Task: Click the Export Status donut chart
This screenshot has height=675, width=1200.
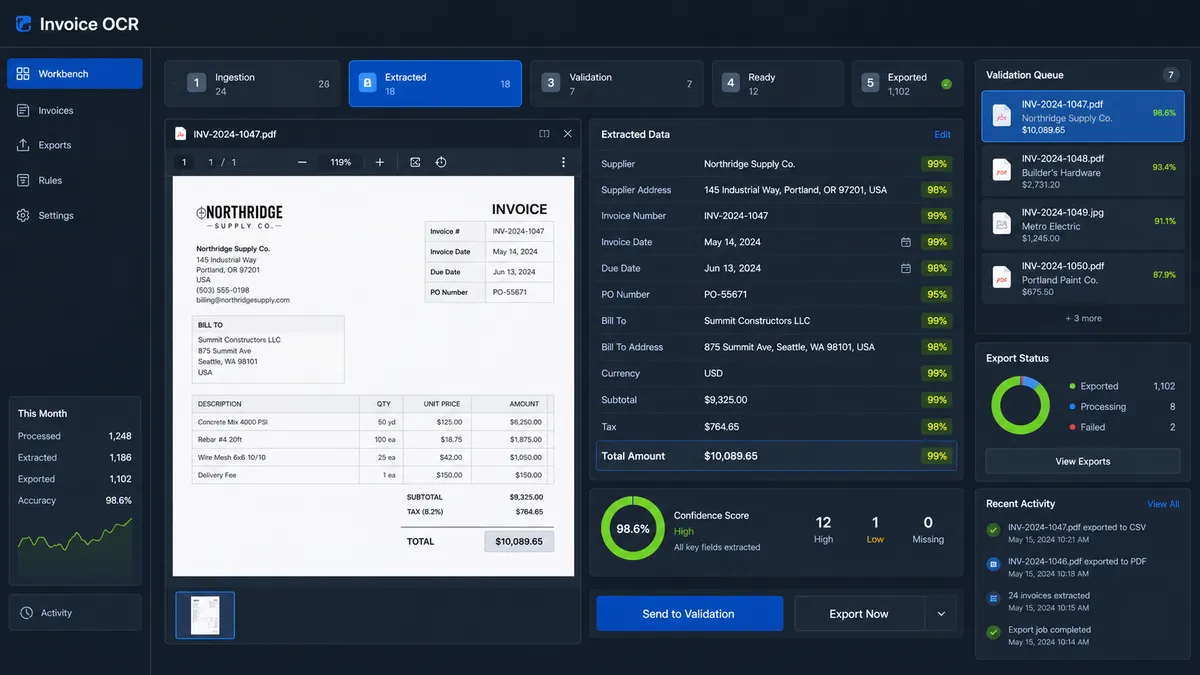Action: click(x=1020, y=405)
